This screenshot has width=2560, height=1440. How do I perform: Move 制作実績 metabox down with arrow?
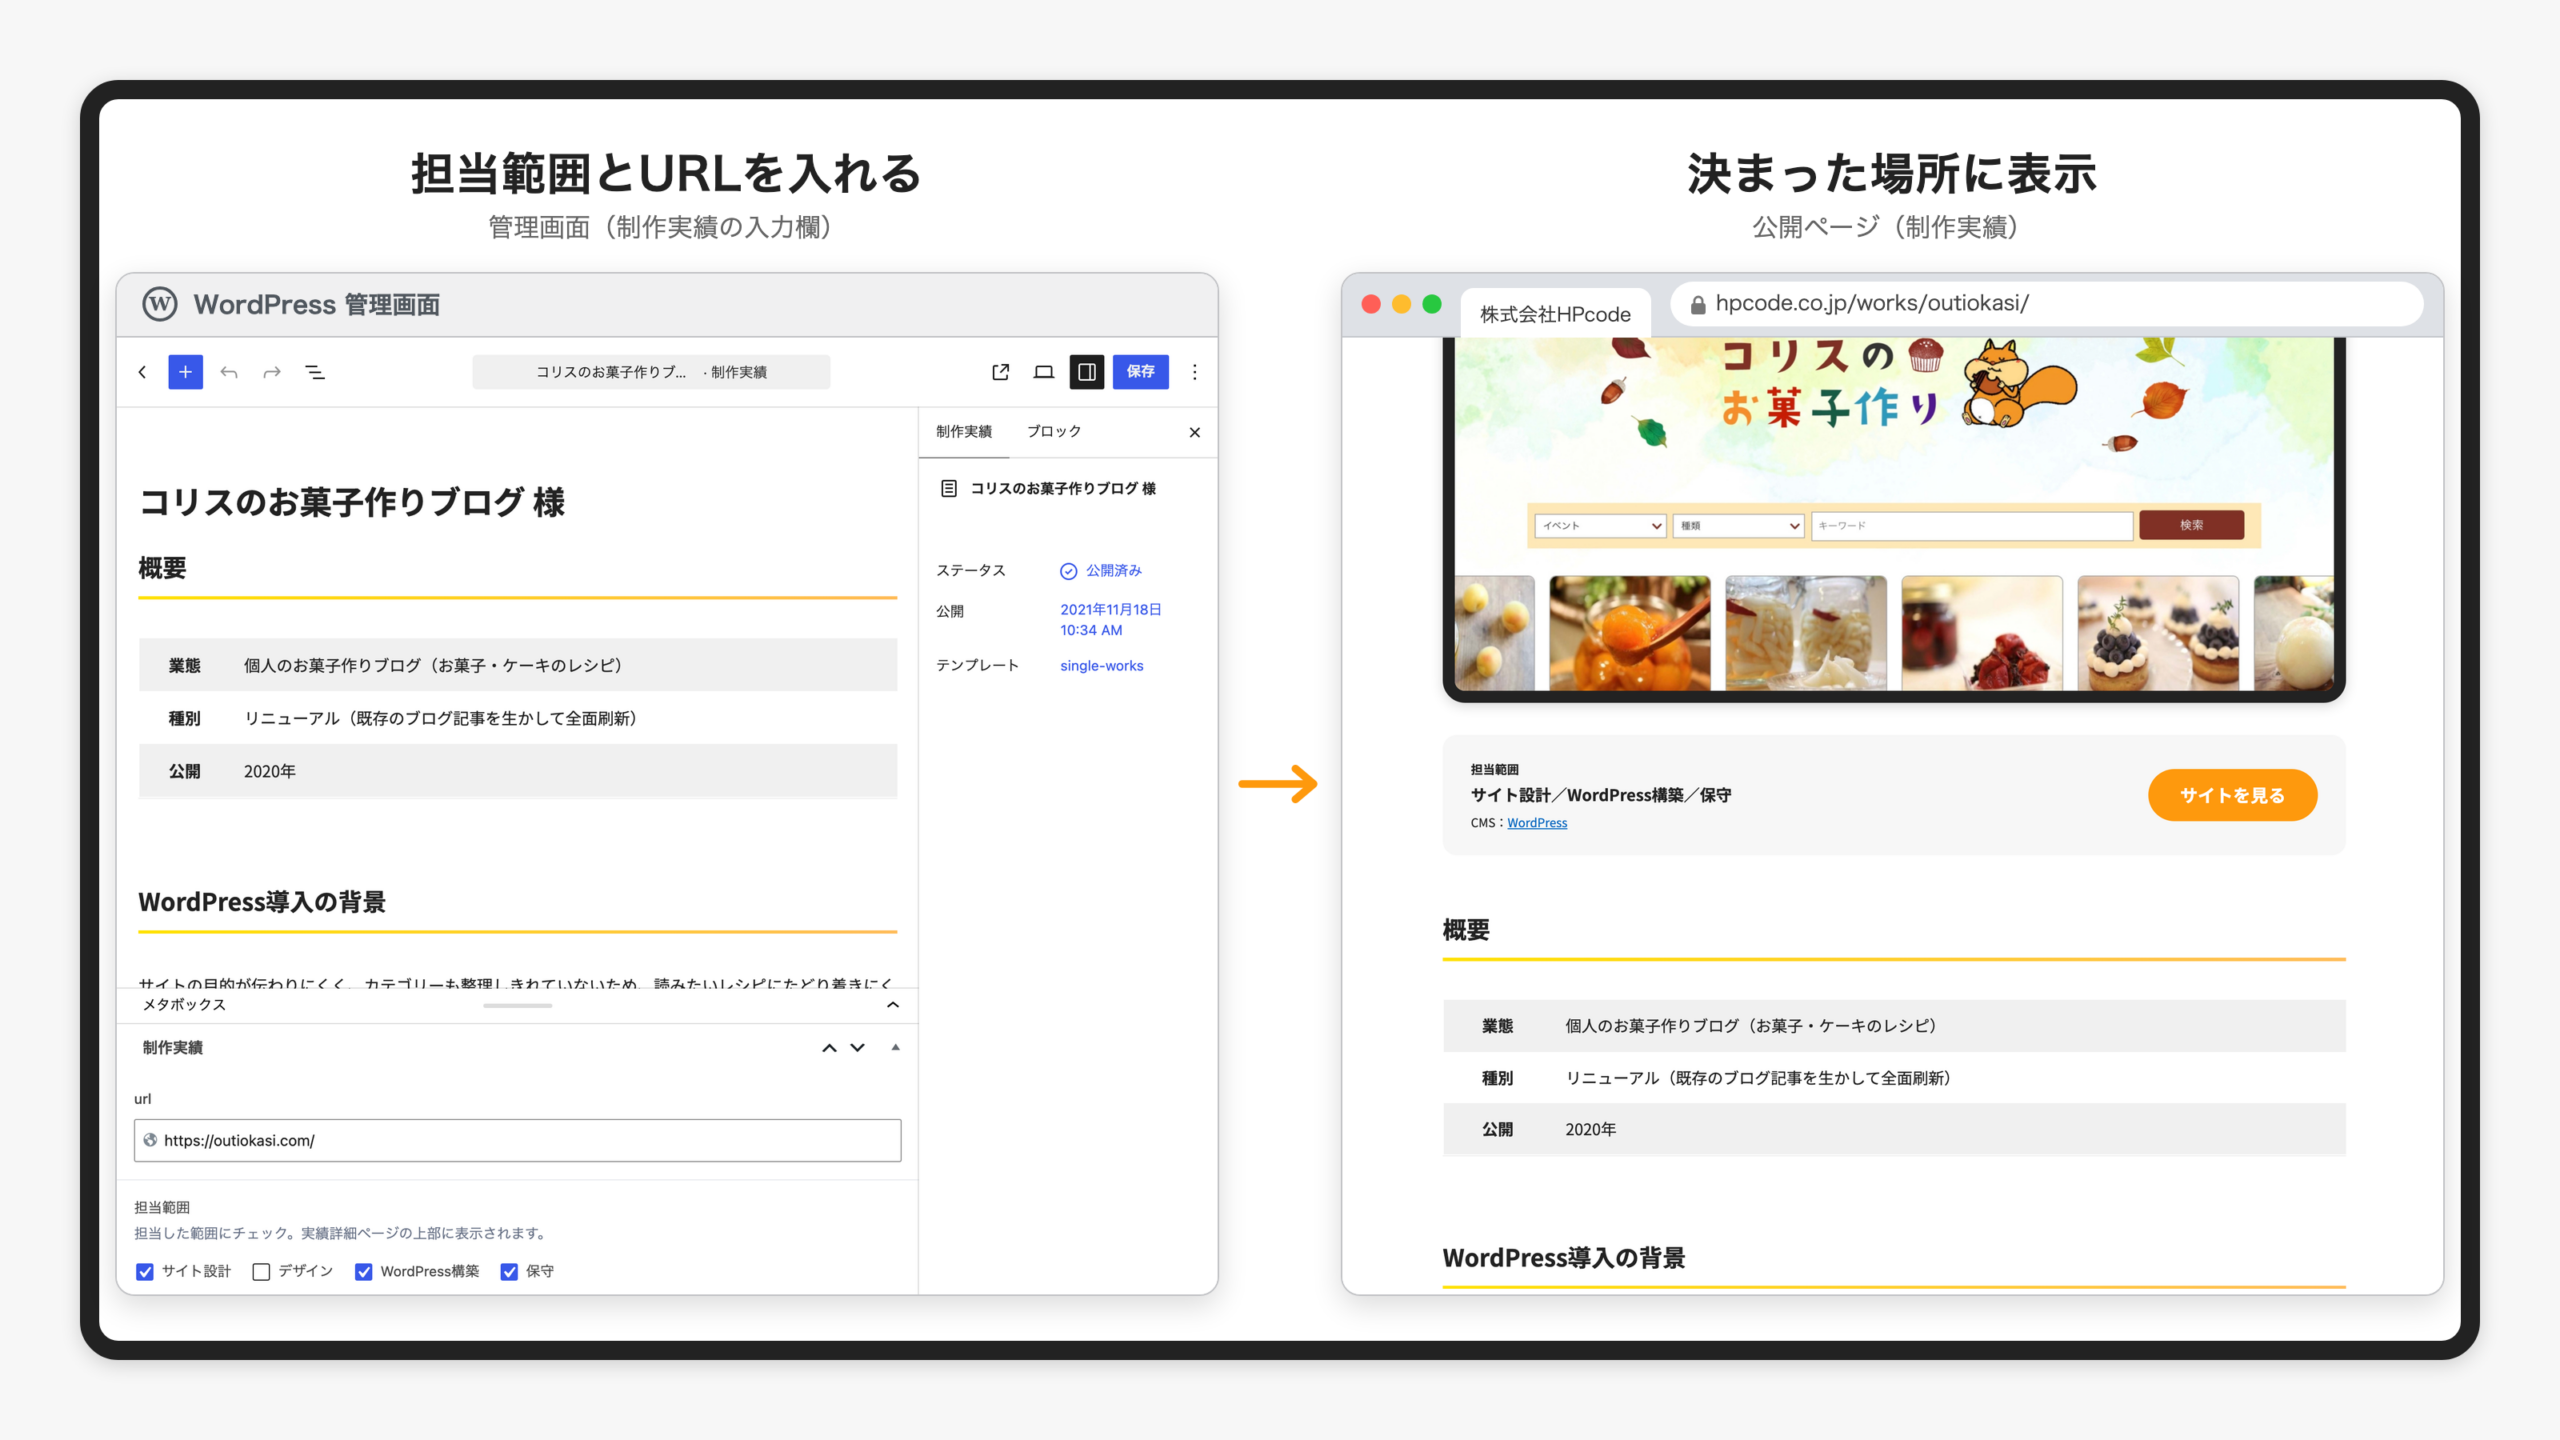(858, 1048)
